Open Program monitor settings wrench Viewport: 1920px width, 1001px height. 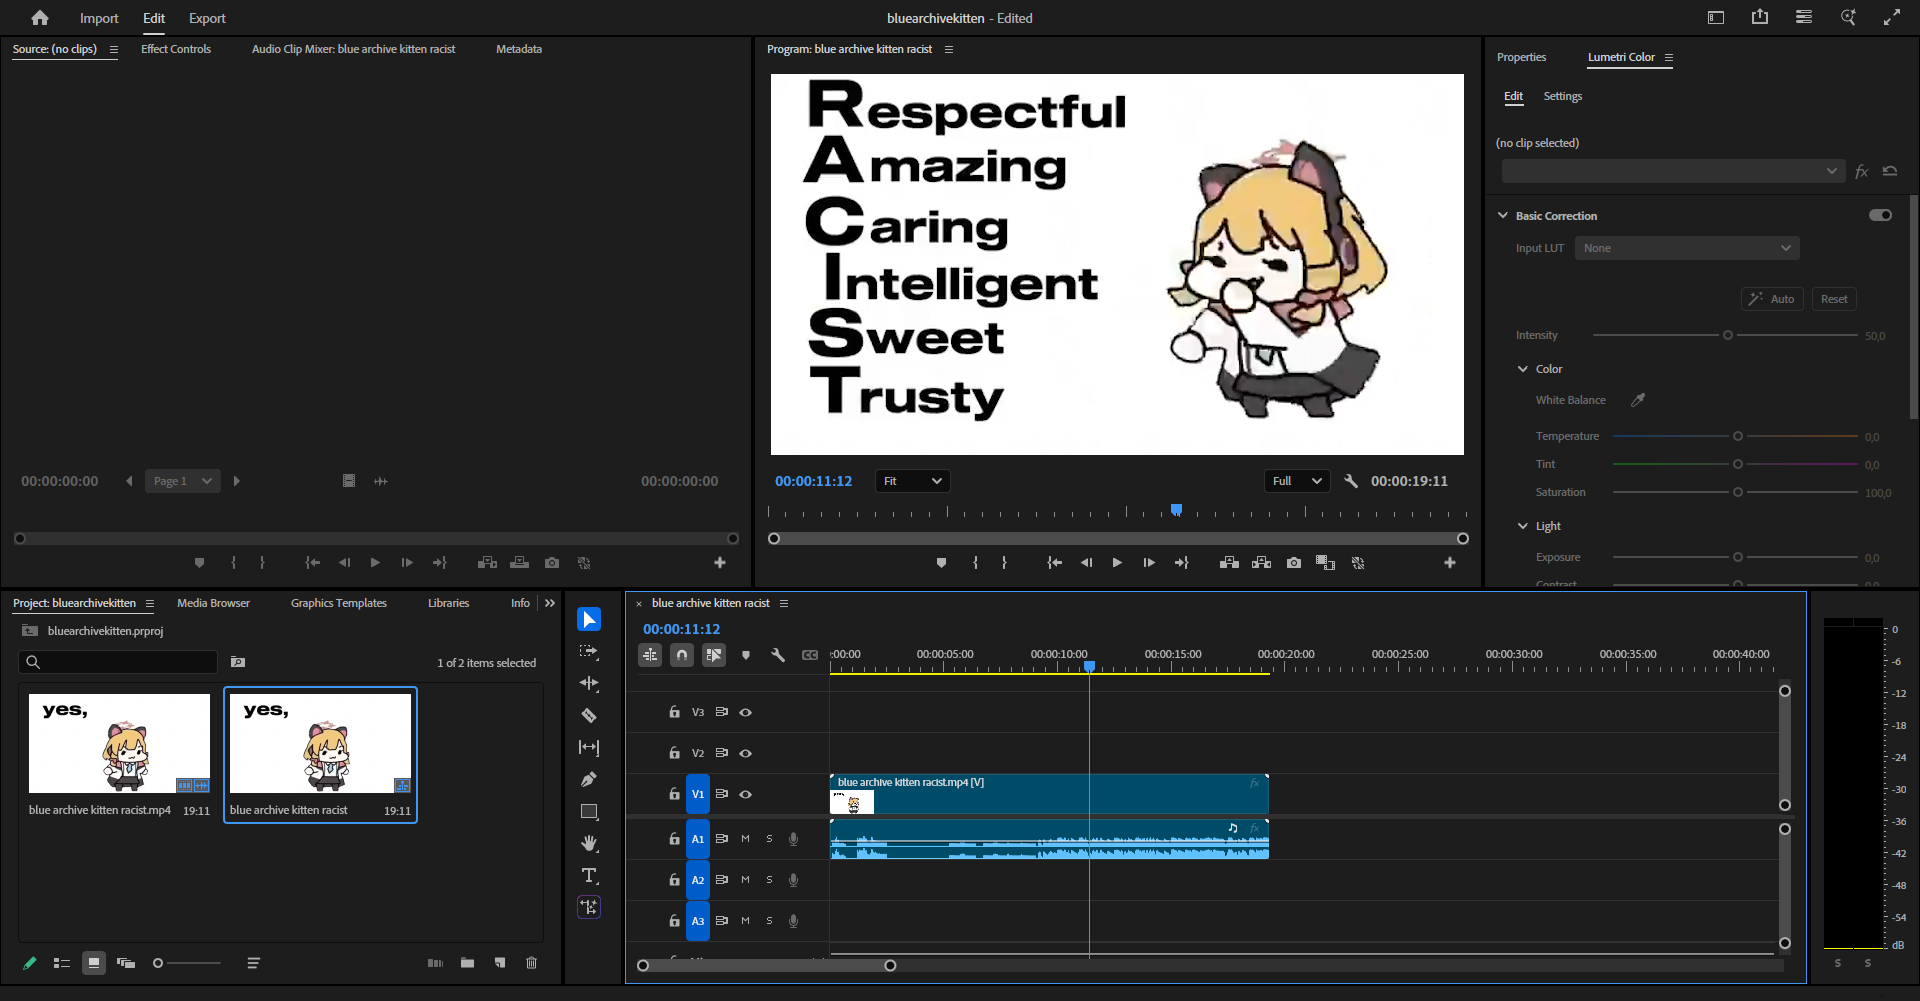coord(1351,481)
